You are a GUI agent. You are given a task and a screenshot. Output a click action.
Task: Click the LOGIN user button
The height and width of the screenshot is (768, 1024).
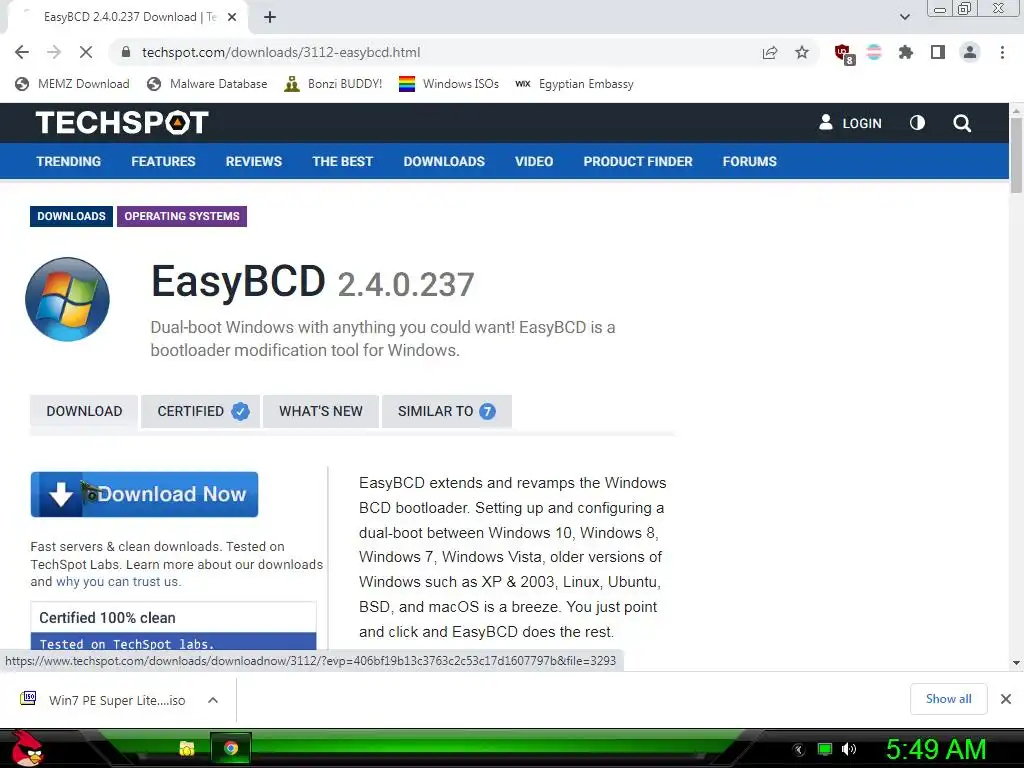(850, 123)
